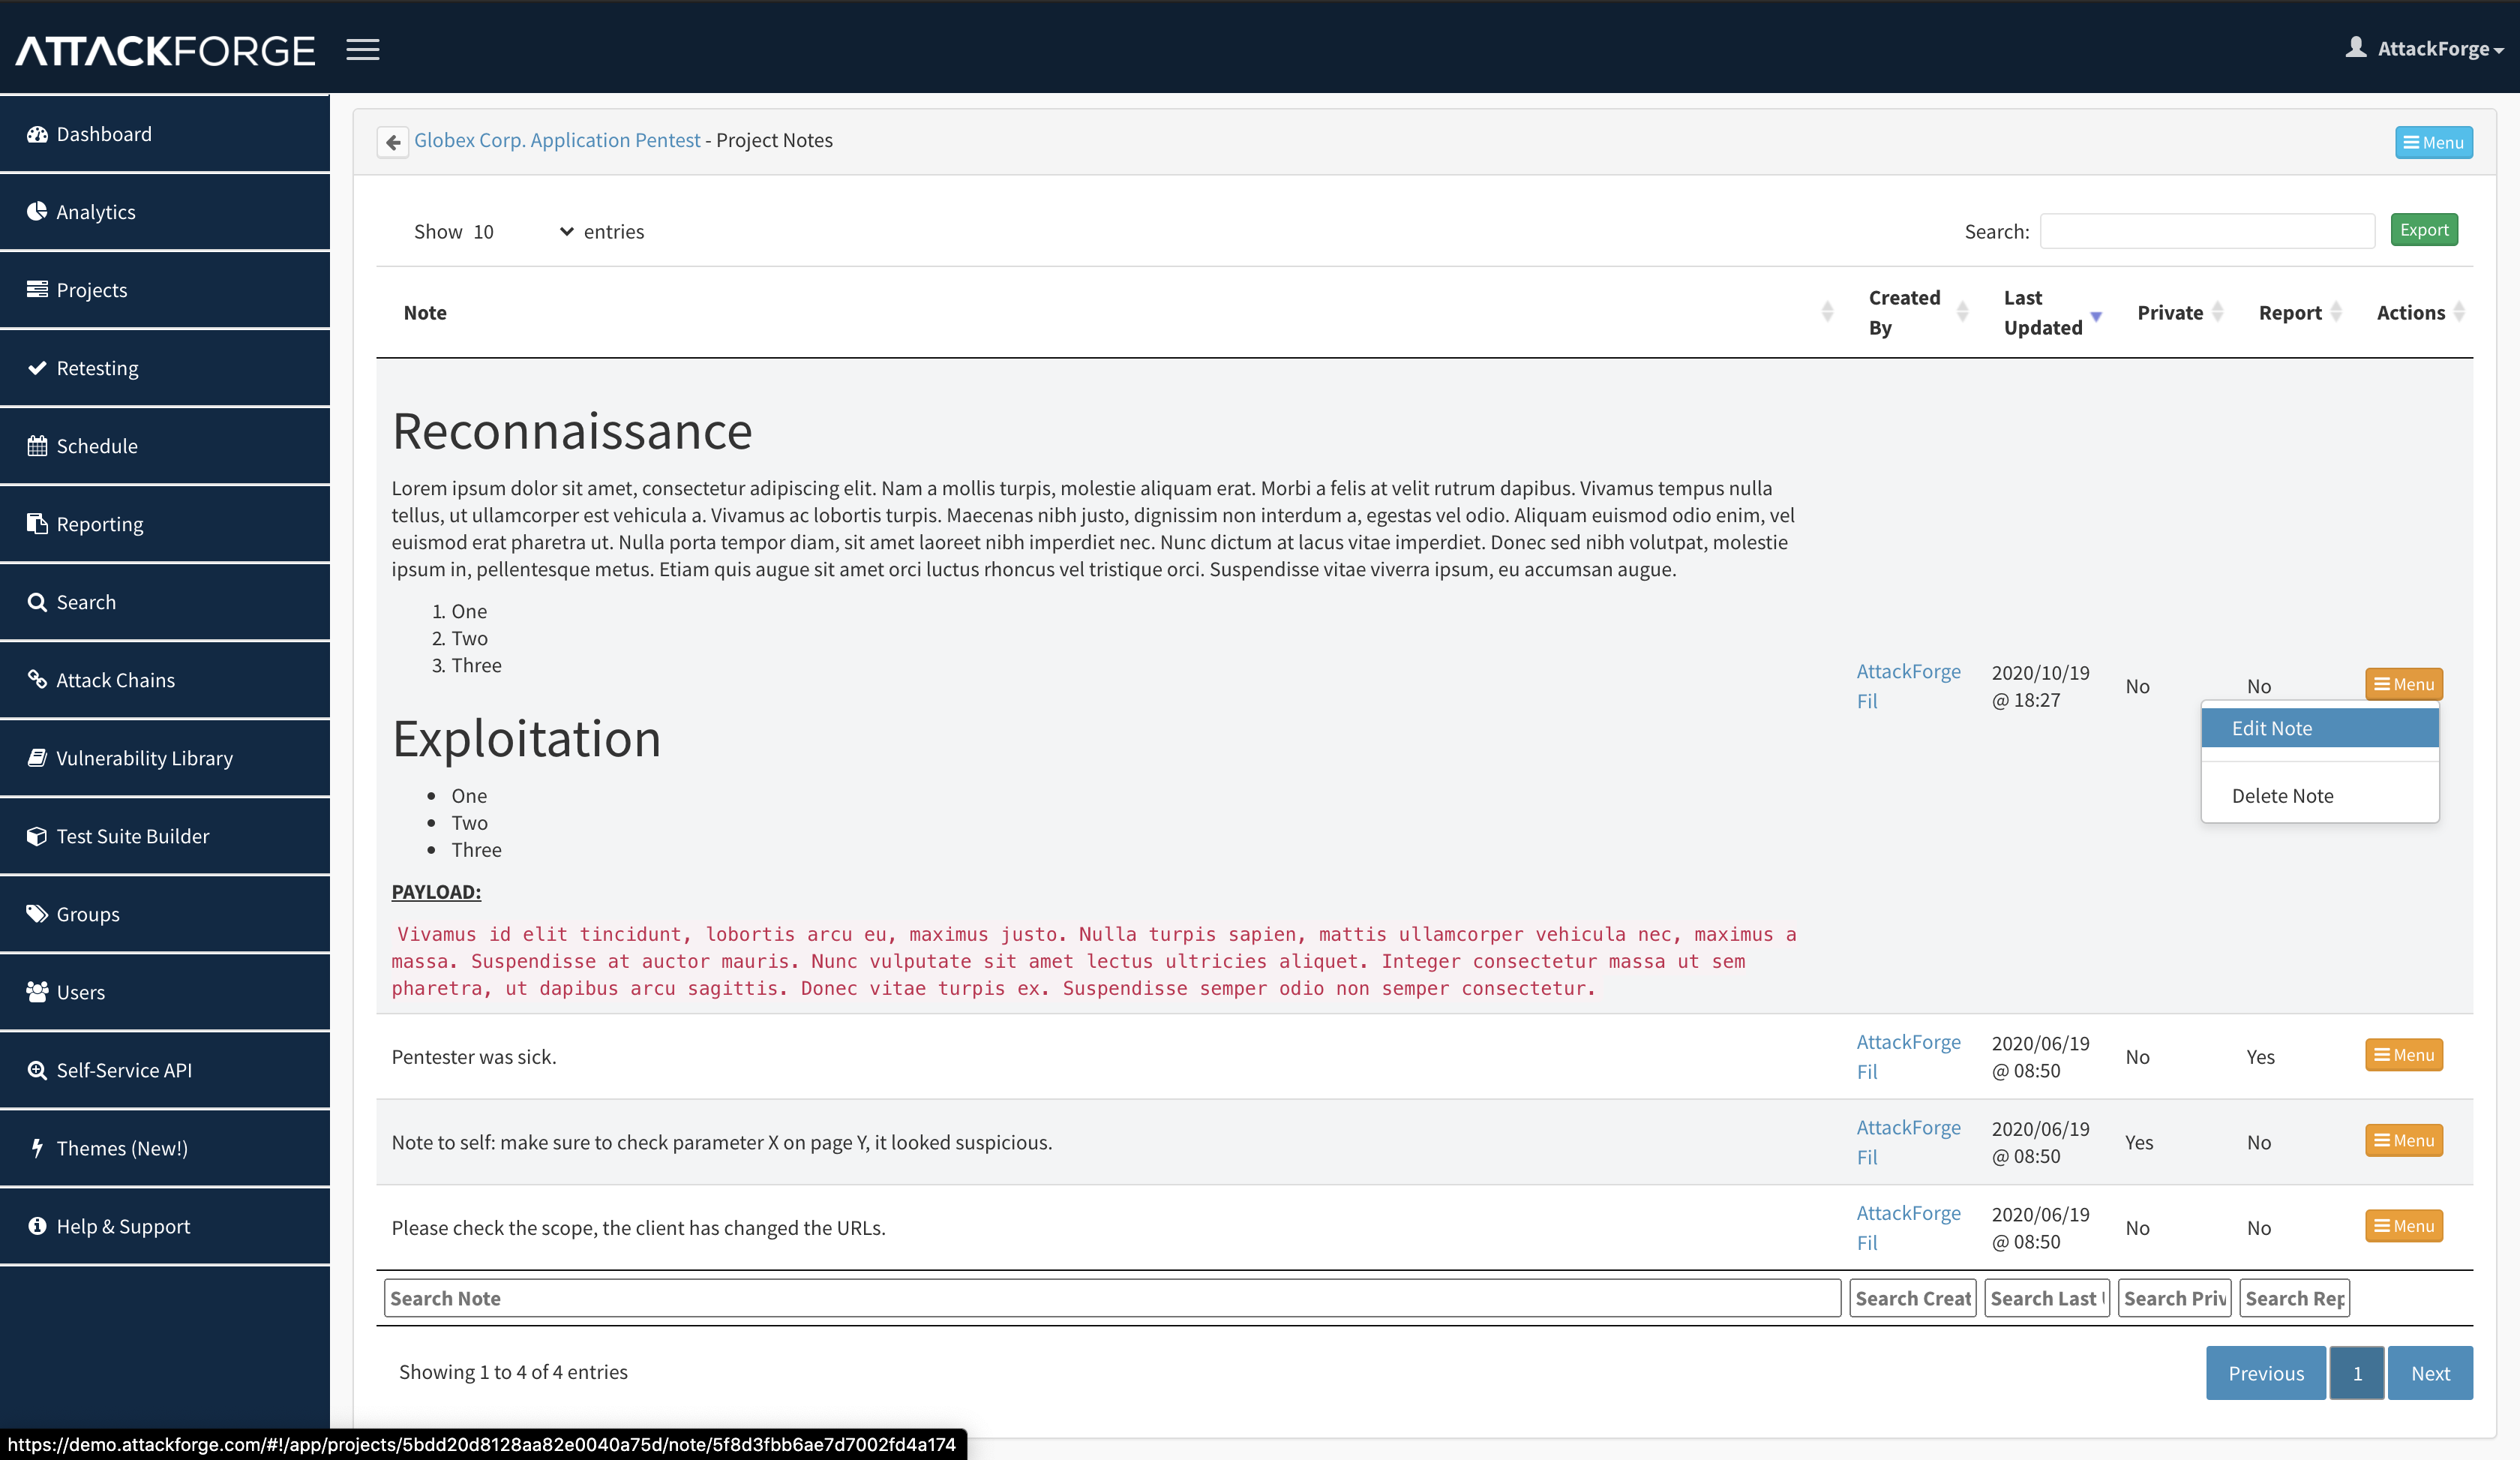Image resolution: width=2520 pixels, height=1460 pixels.
Task: Open the Menu for the Reconnaissance note row
Action: click(x=2404, y=684)
